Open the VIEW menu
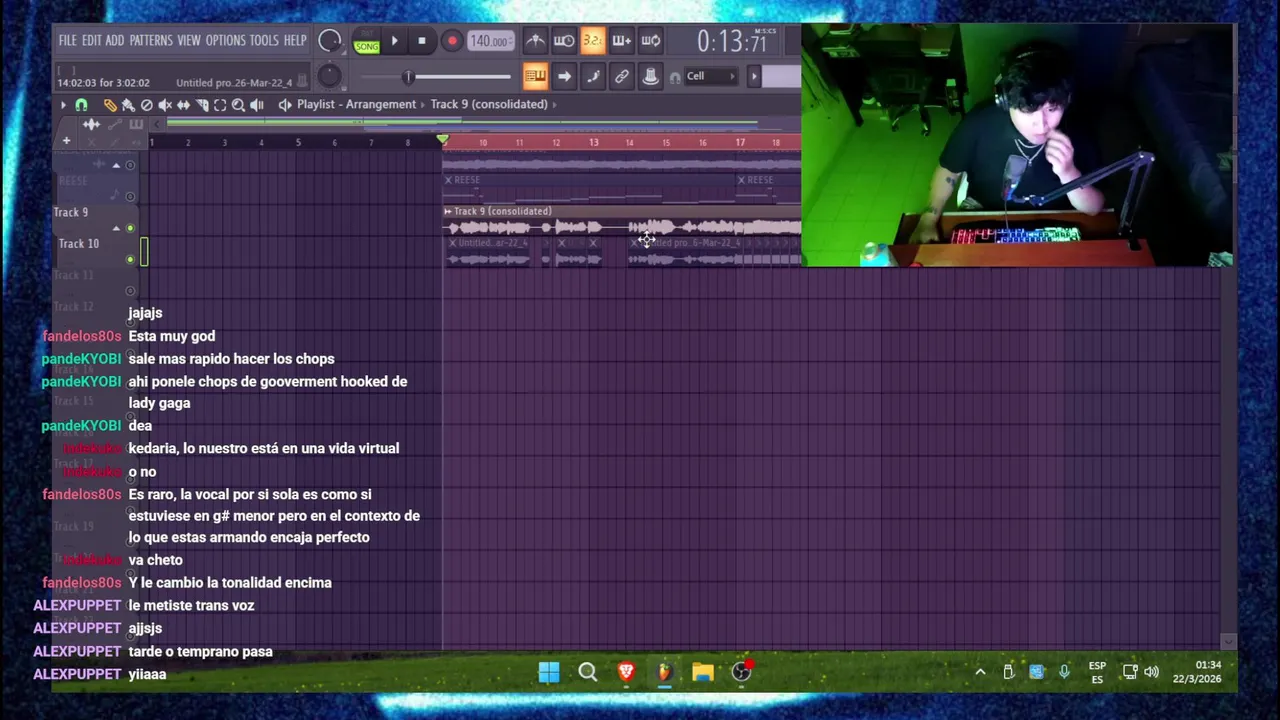This screenshot has height=720, width=1280. (x=189, y=41)
